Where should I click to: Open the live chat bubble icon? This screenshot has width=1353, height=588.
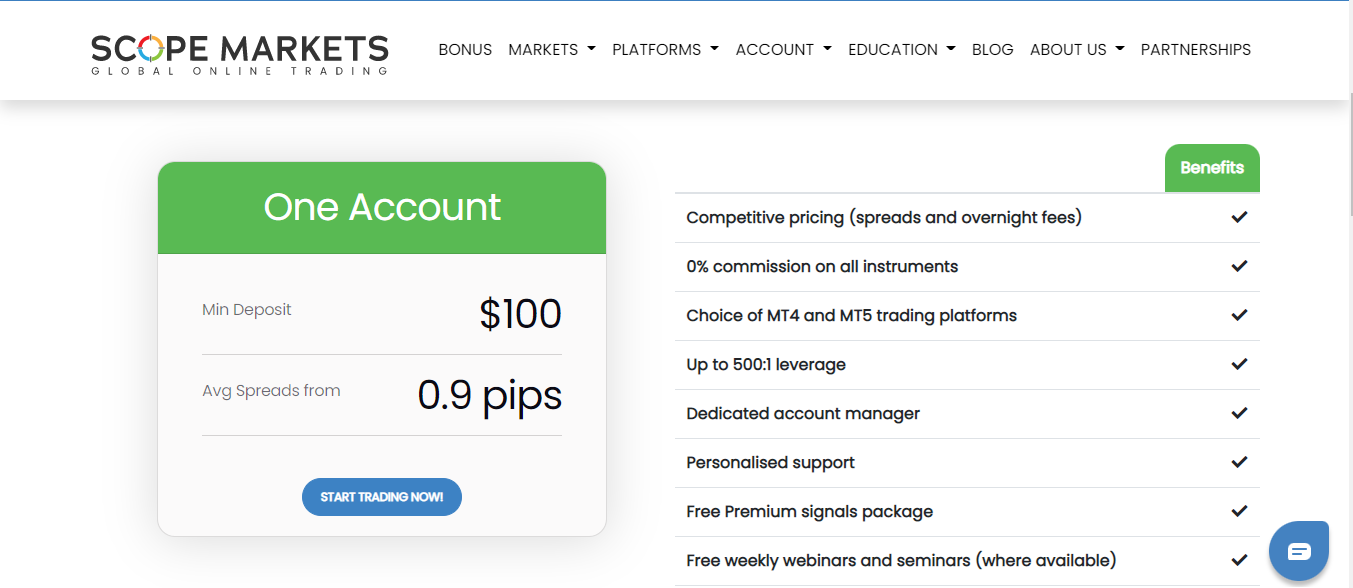(x=1299, y=551)
